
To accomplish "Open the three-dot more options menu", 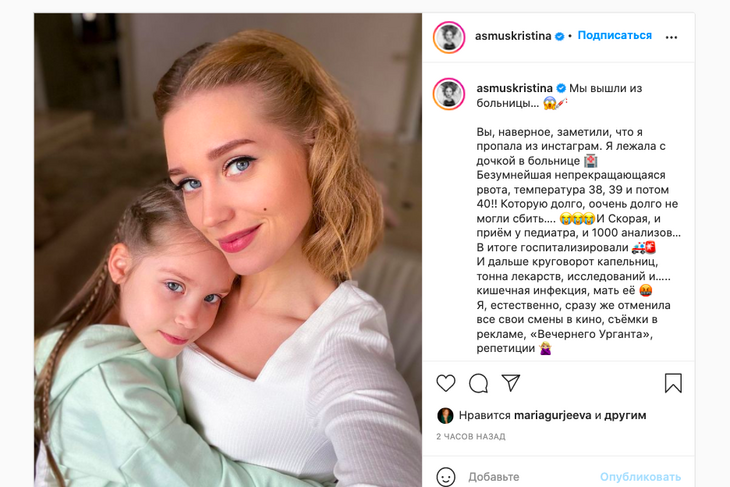I will (671, 37).
